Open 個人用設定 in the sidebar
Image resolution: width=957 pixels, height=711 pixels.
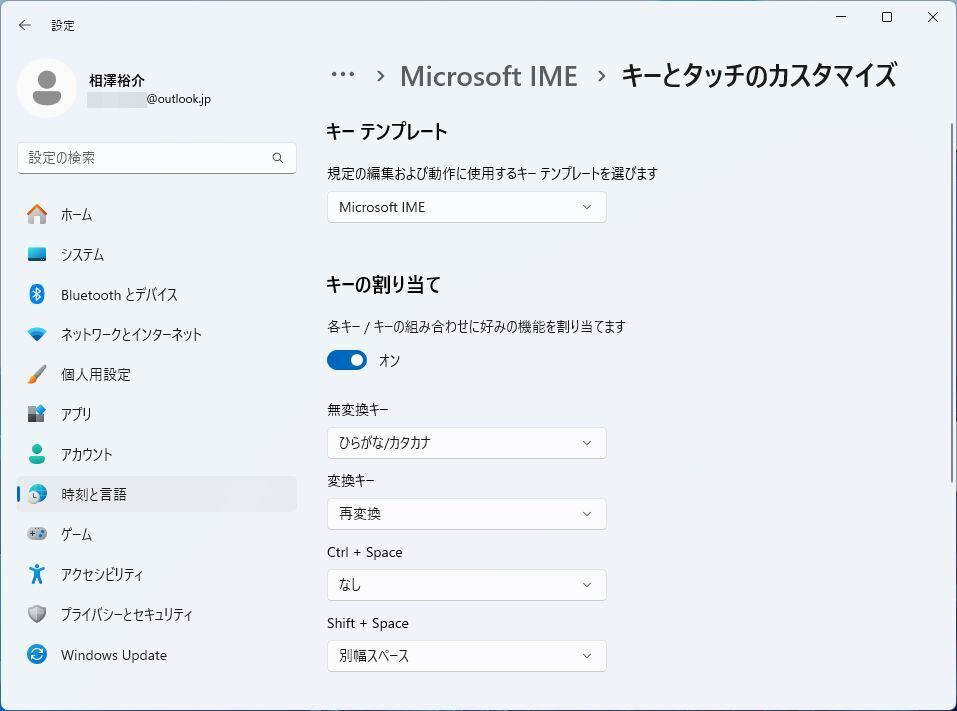click(x=157, y=374)
